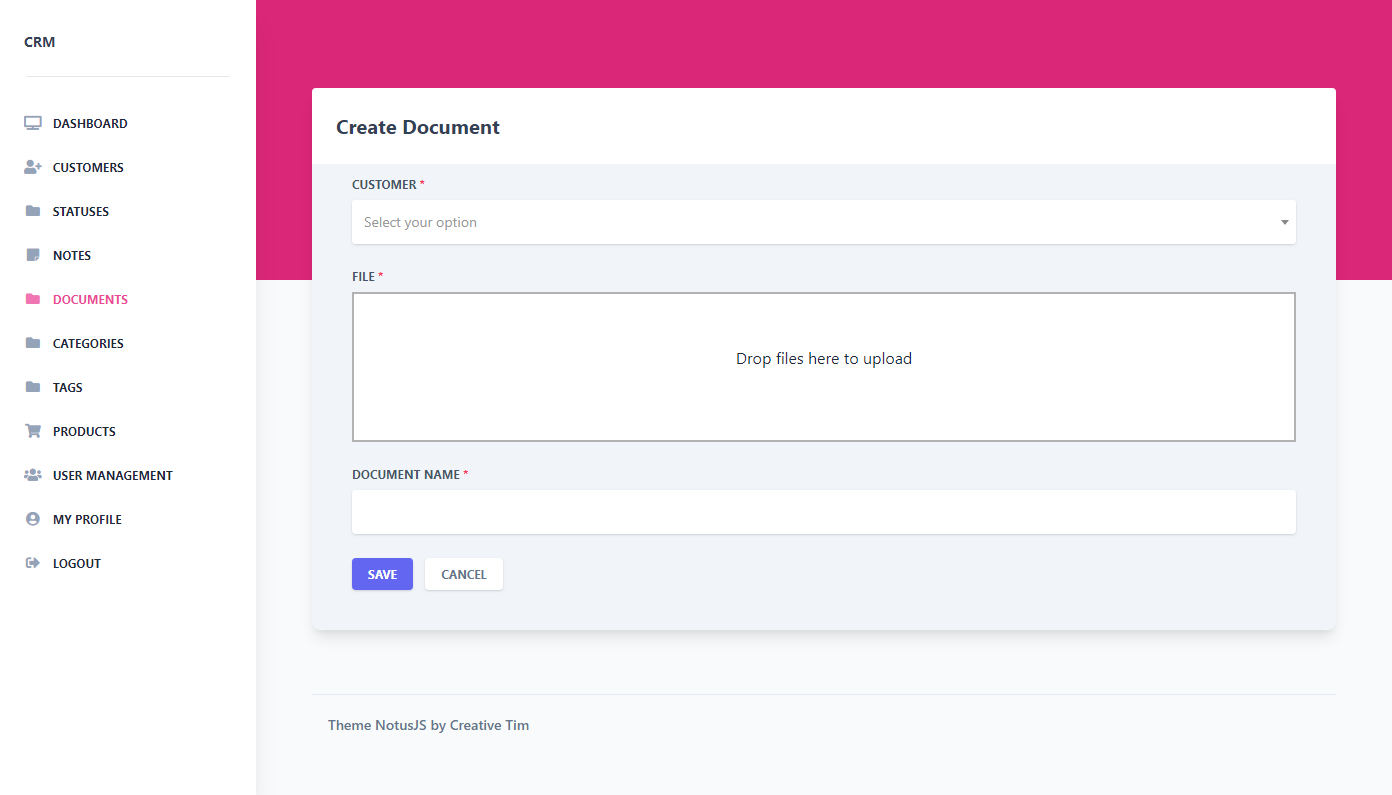The width and height of the screenshot is (1392, 795).
Task: Select Documents in the sidebar
Action: [90, 300]
